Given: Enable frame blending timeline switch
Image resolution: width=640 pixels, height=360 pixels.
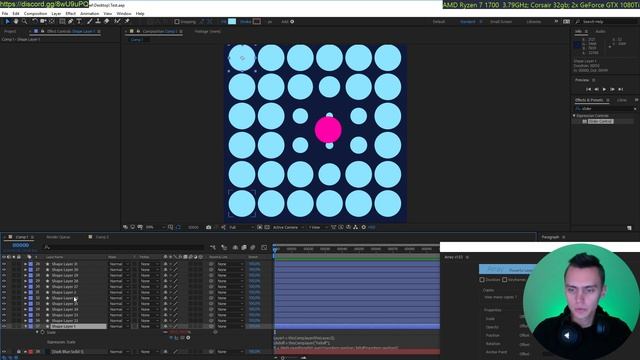Looking at the screenshot, I should tap(244, 247).
